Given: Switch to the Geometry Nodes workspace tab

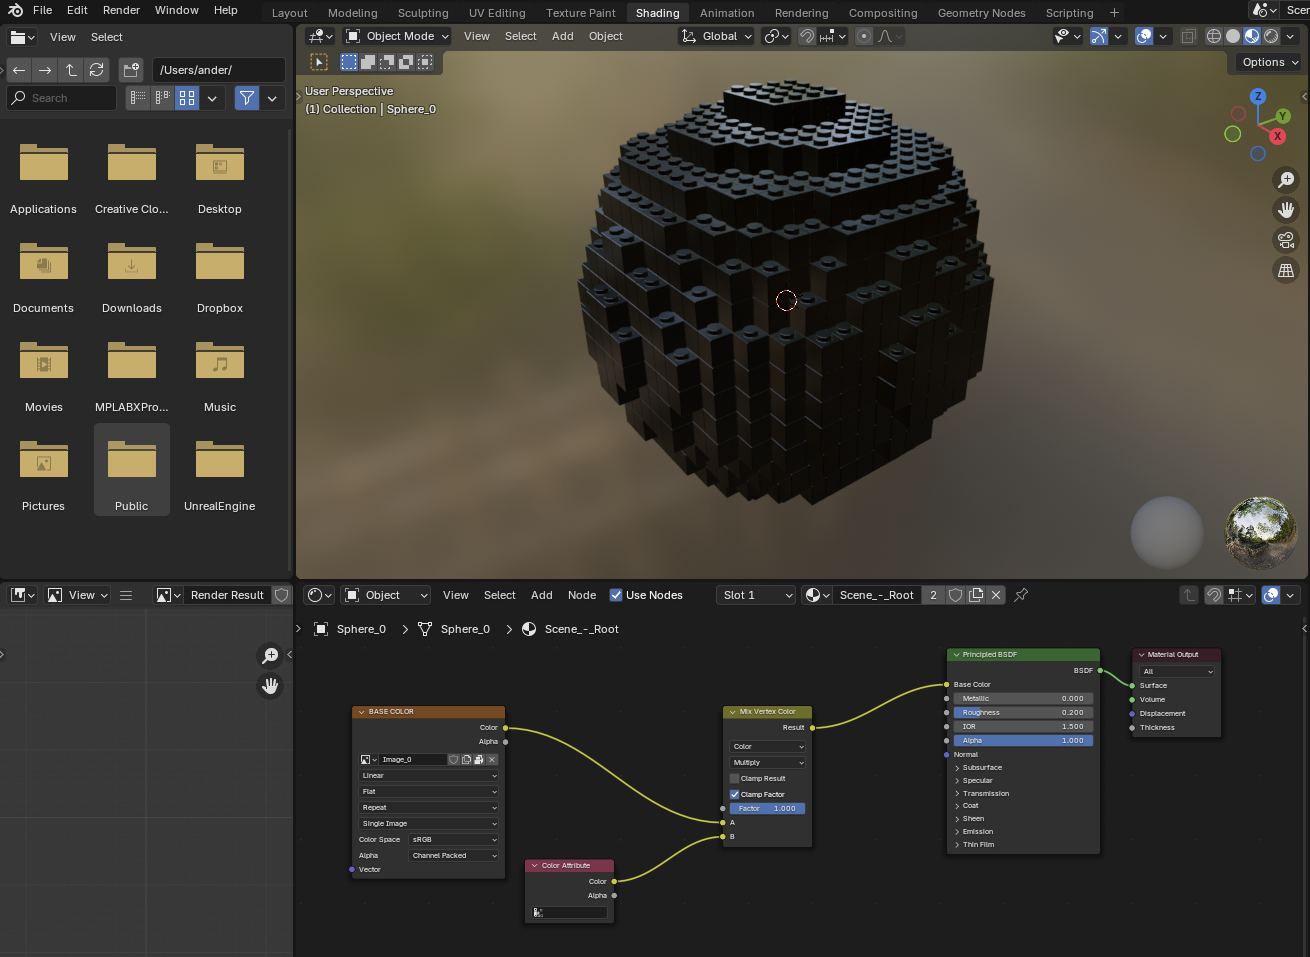Looking at the screenshot, I should [x=981, y=13].
